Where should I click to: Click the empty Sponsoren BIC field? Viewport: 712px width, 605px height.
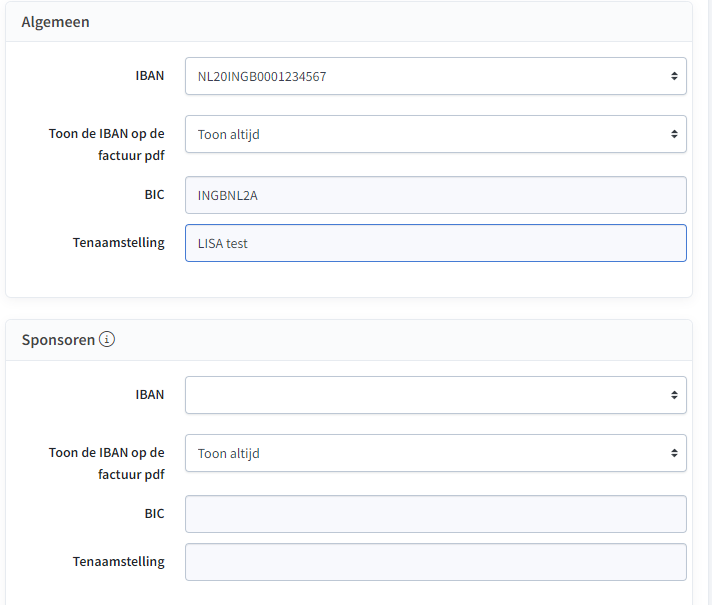pyautogui.click(x=435, y=514)
